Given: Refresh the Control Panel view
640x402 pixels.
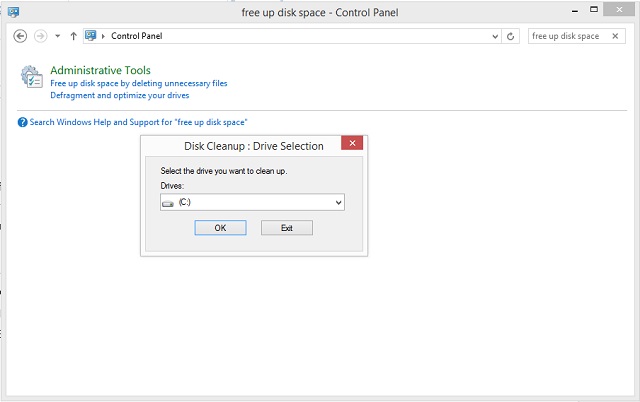Looking at the screenshot, I should pyautogui.click(x=510, y=36).
